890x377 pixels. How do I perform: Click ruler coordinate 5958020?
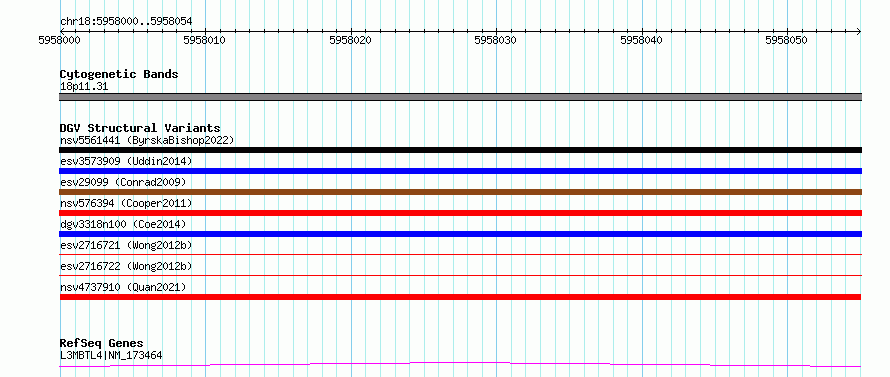350,40
